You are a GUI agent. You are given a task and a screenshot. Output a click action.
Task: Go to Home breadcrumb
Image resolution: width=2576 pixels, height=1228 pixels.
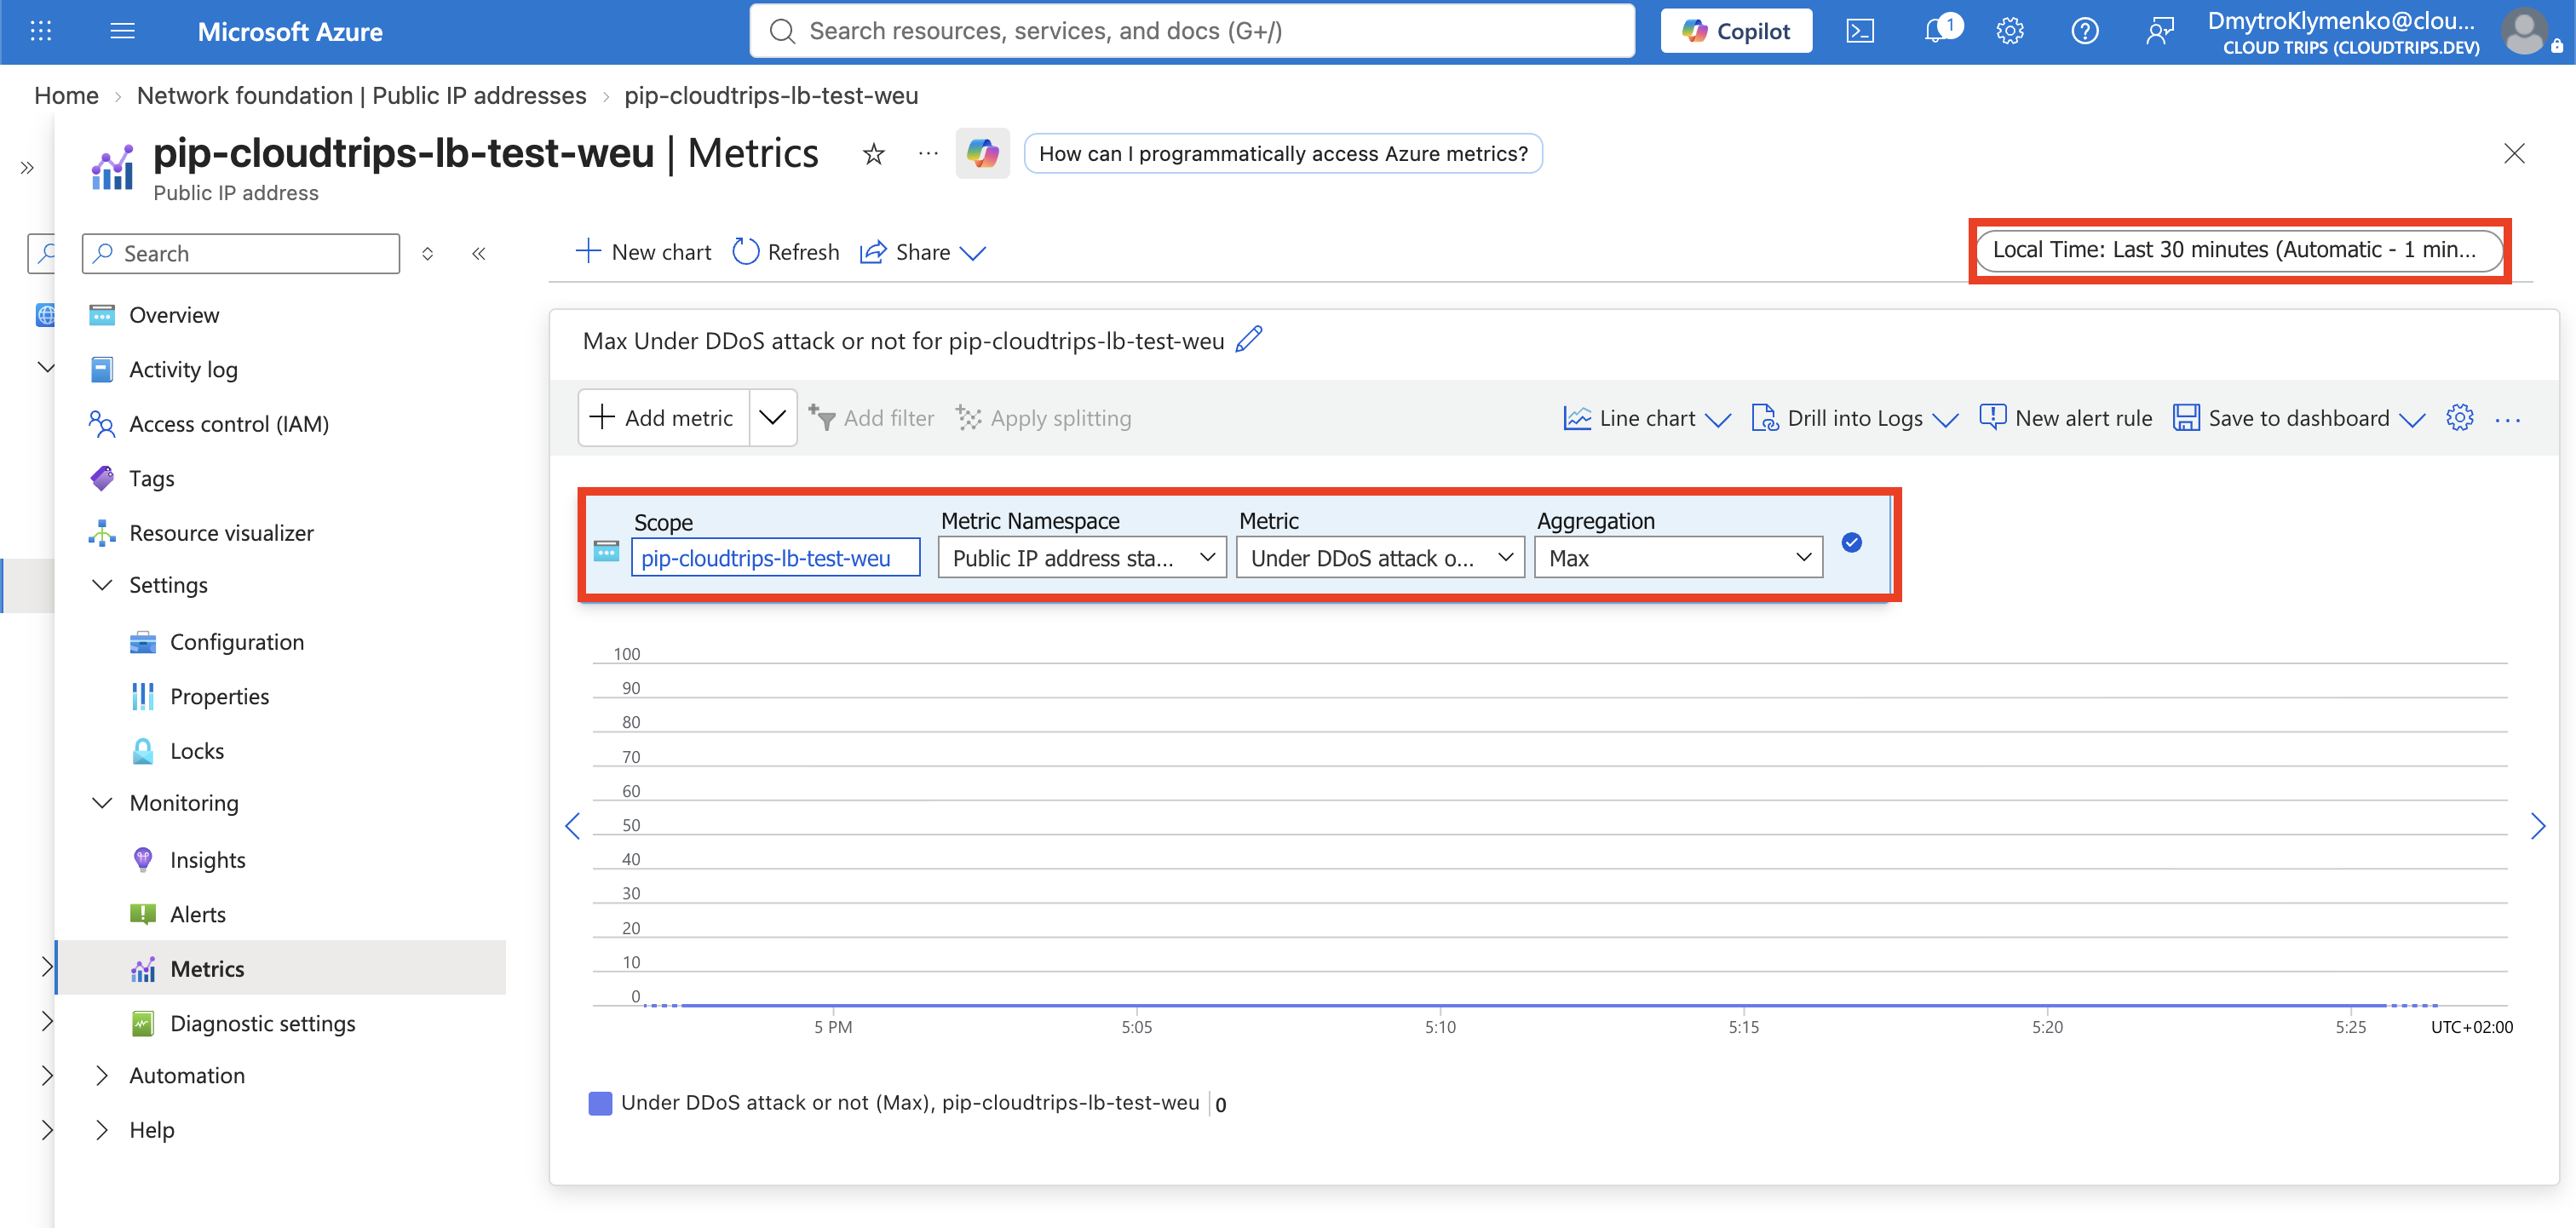point(66,96)
